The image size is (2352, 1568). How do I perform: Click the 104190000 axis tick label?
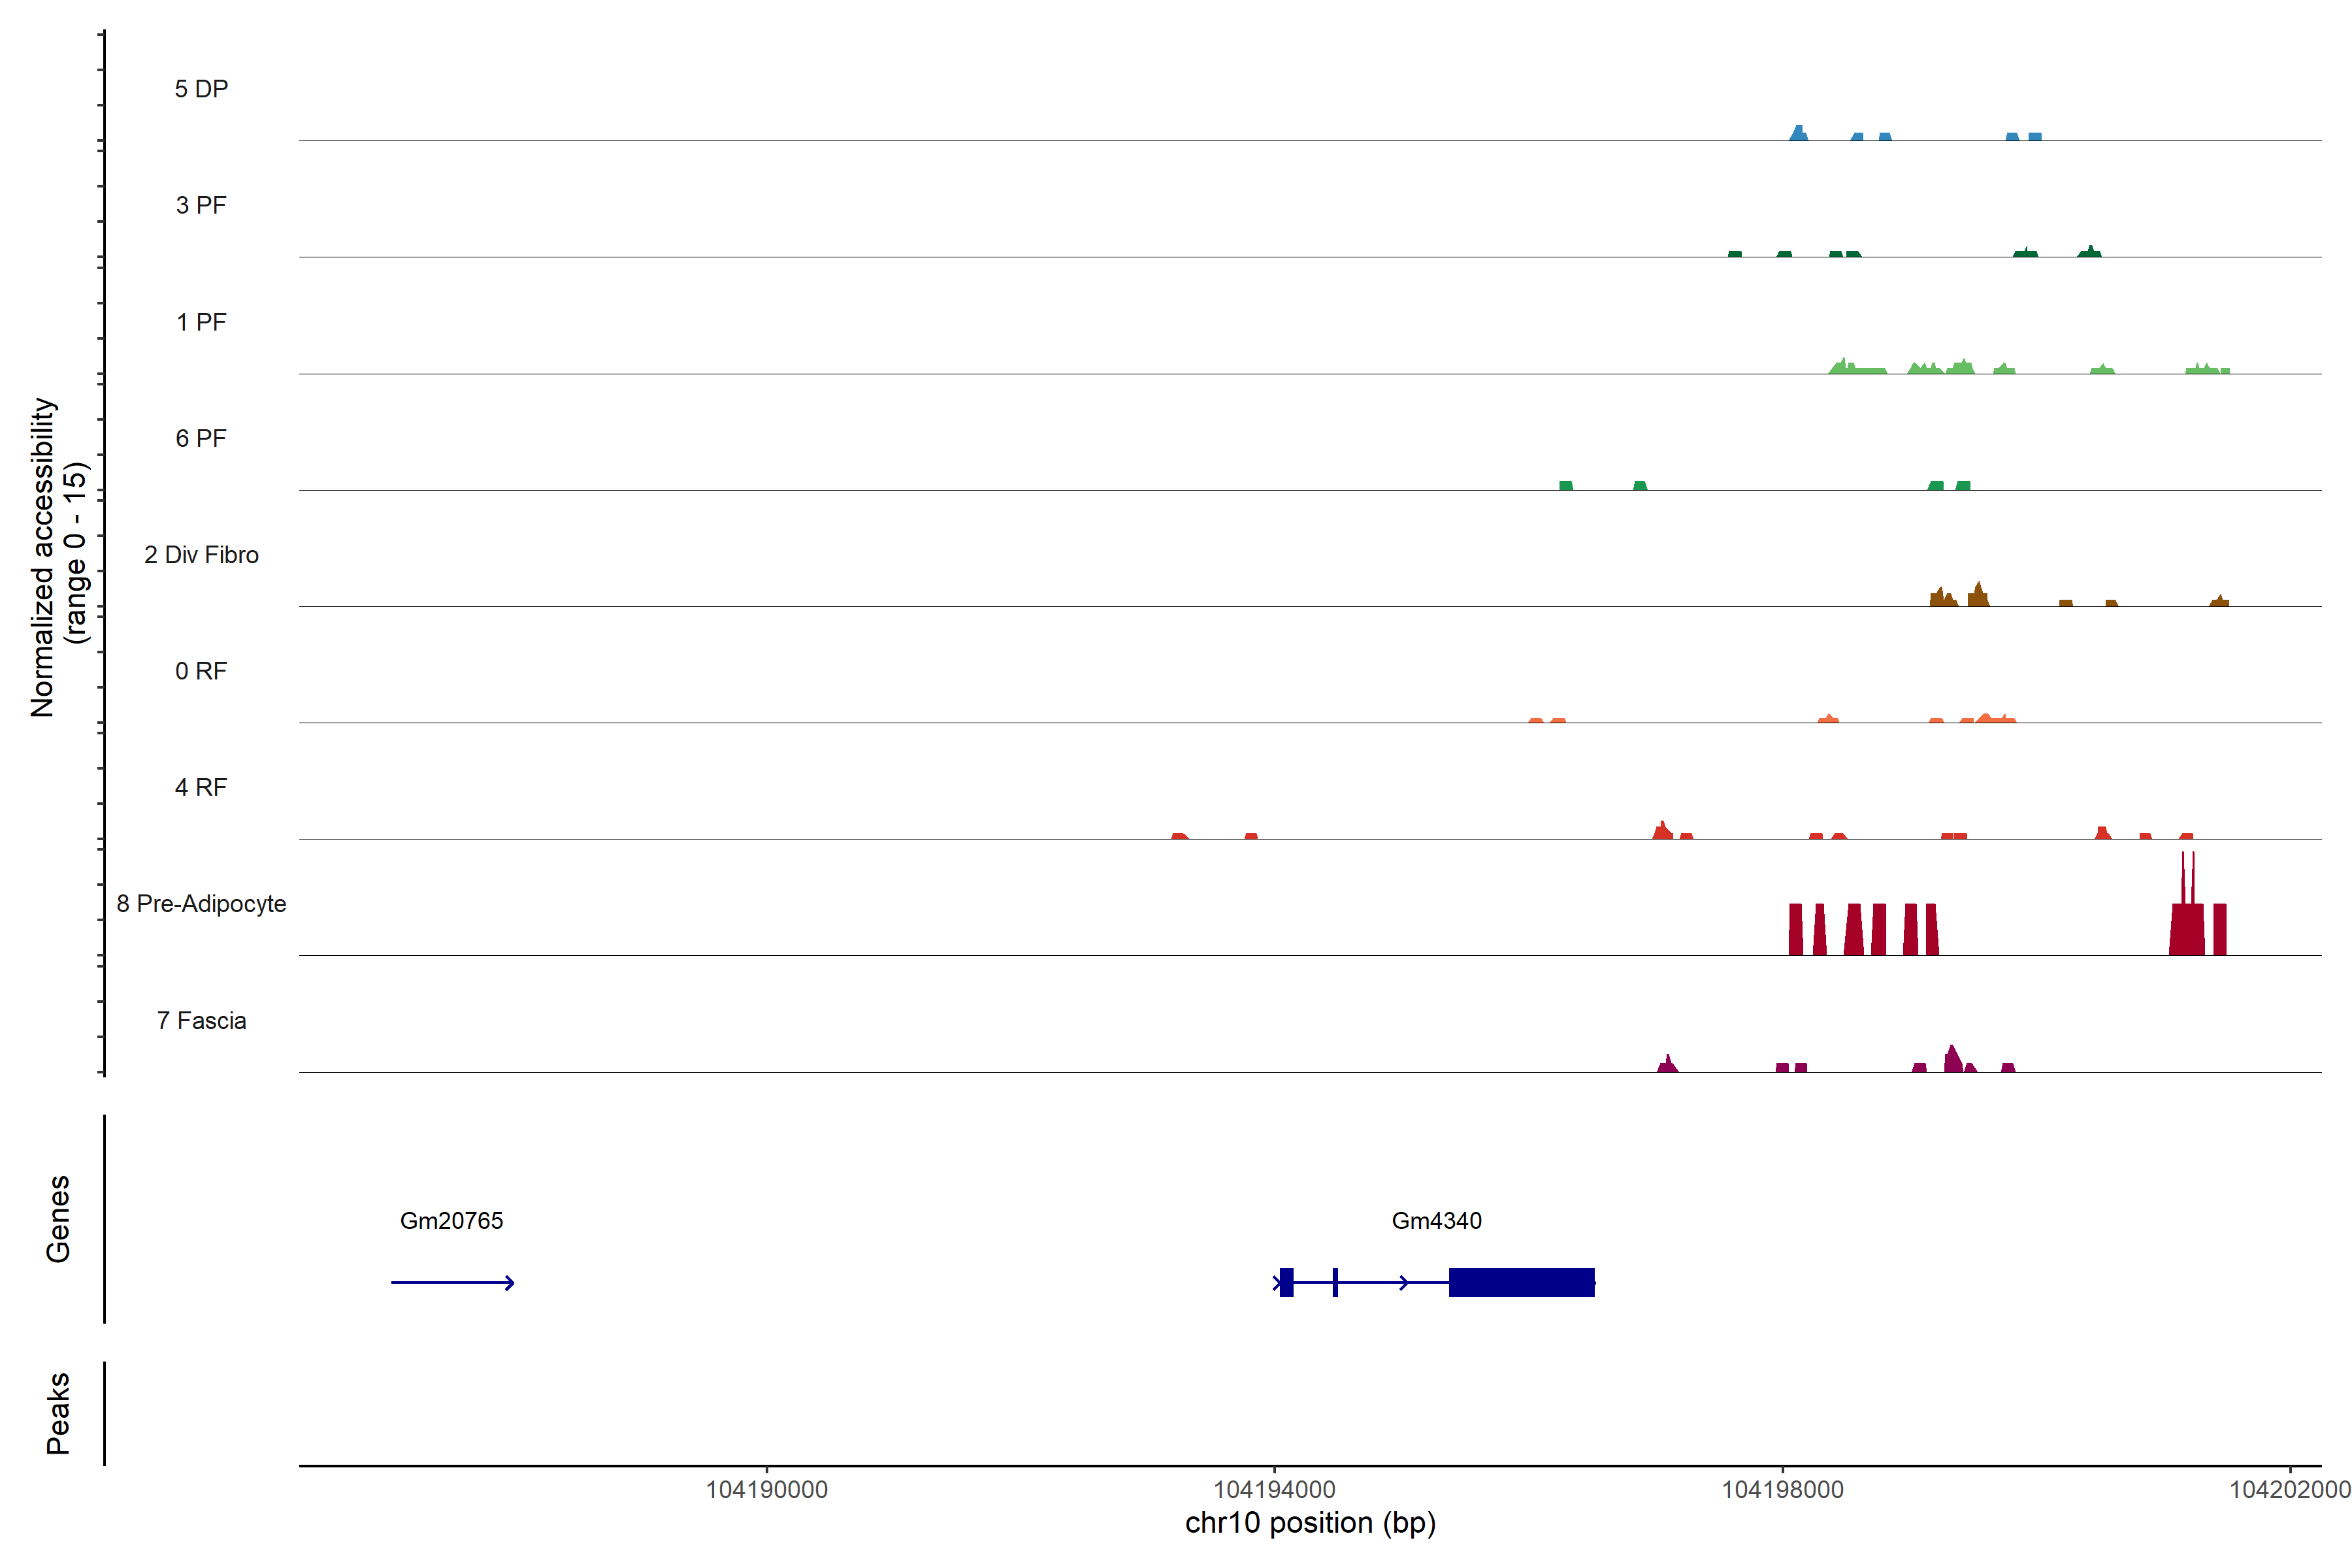click(766, 1489)
